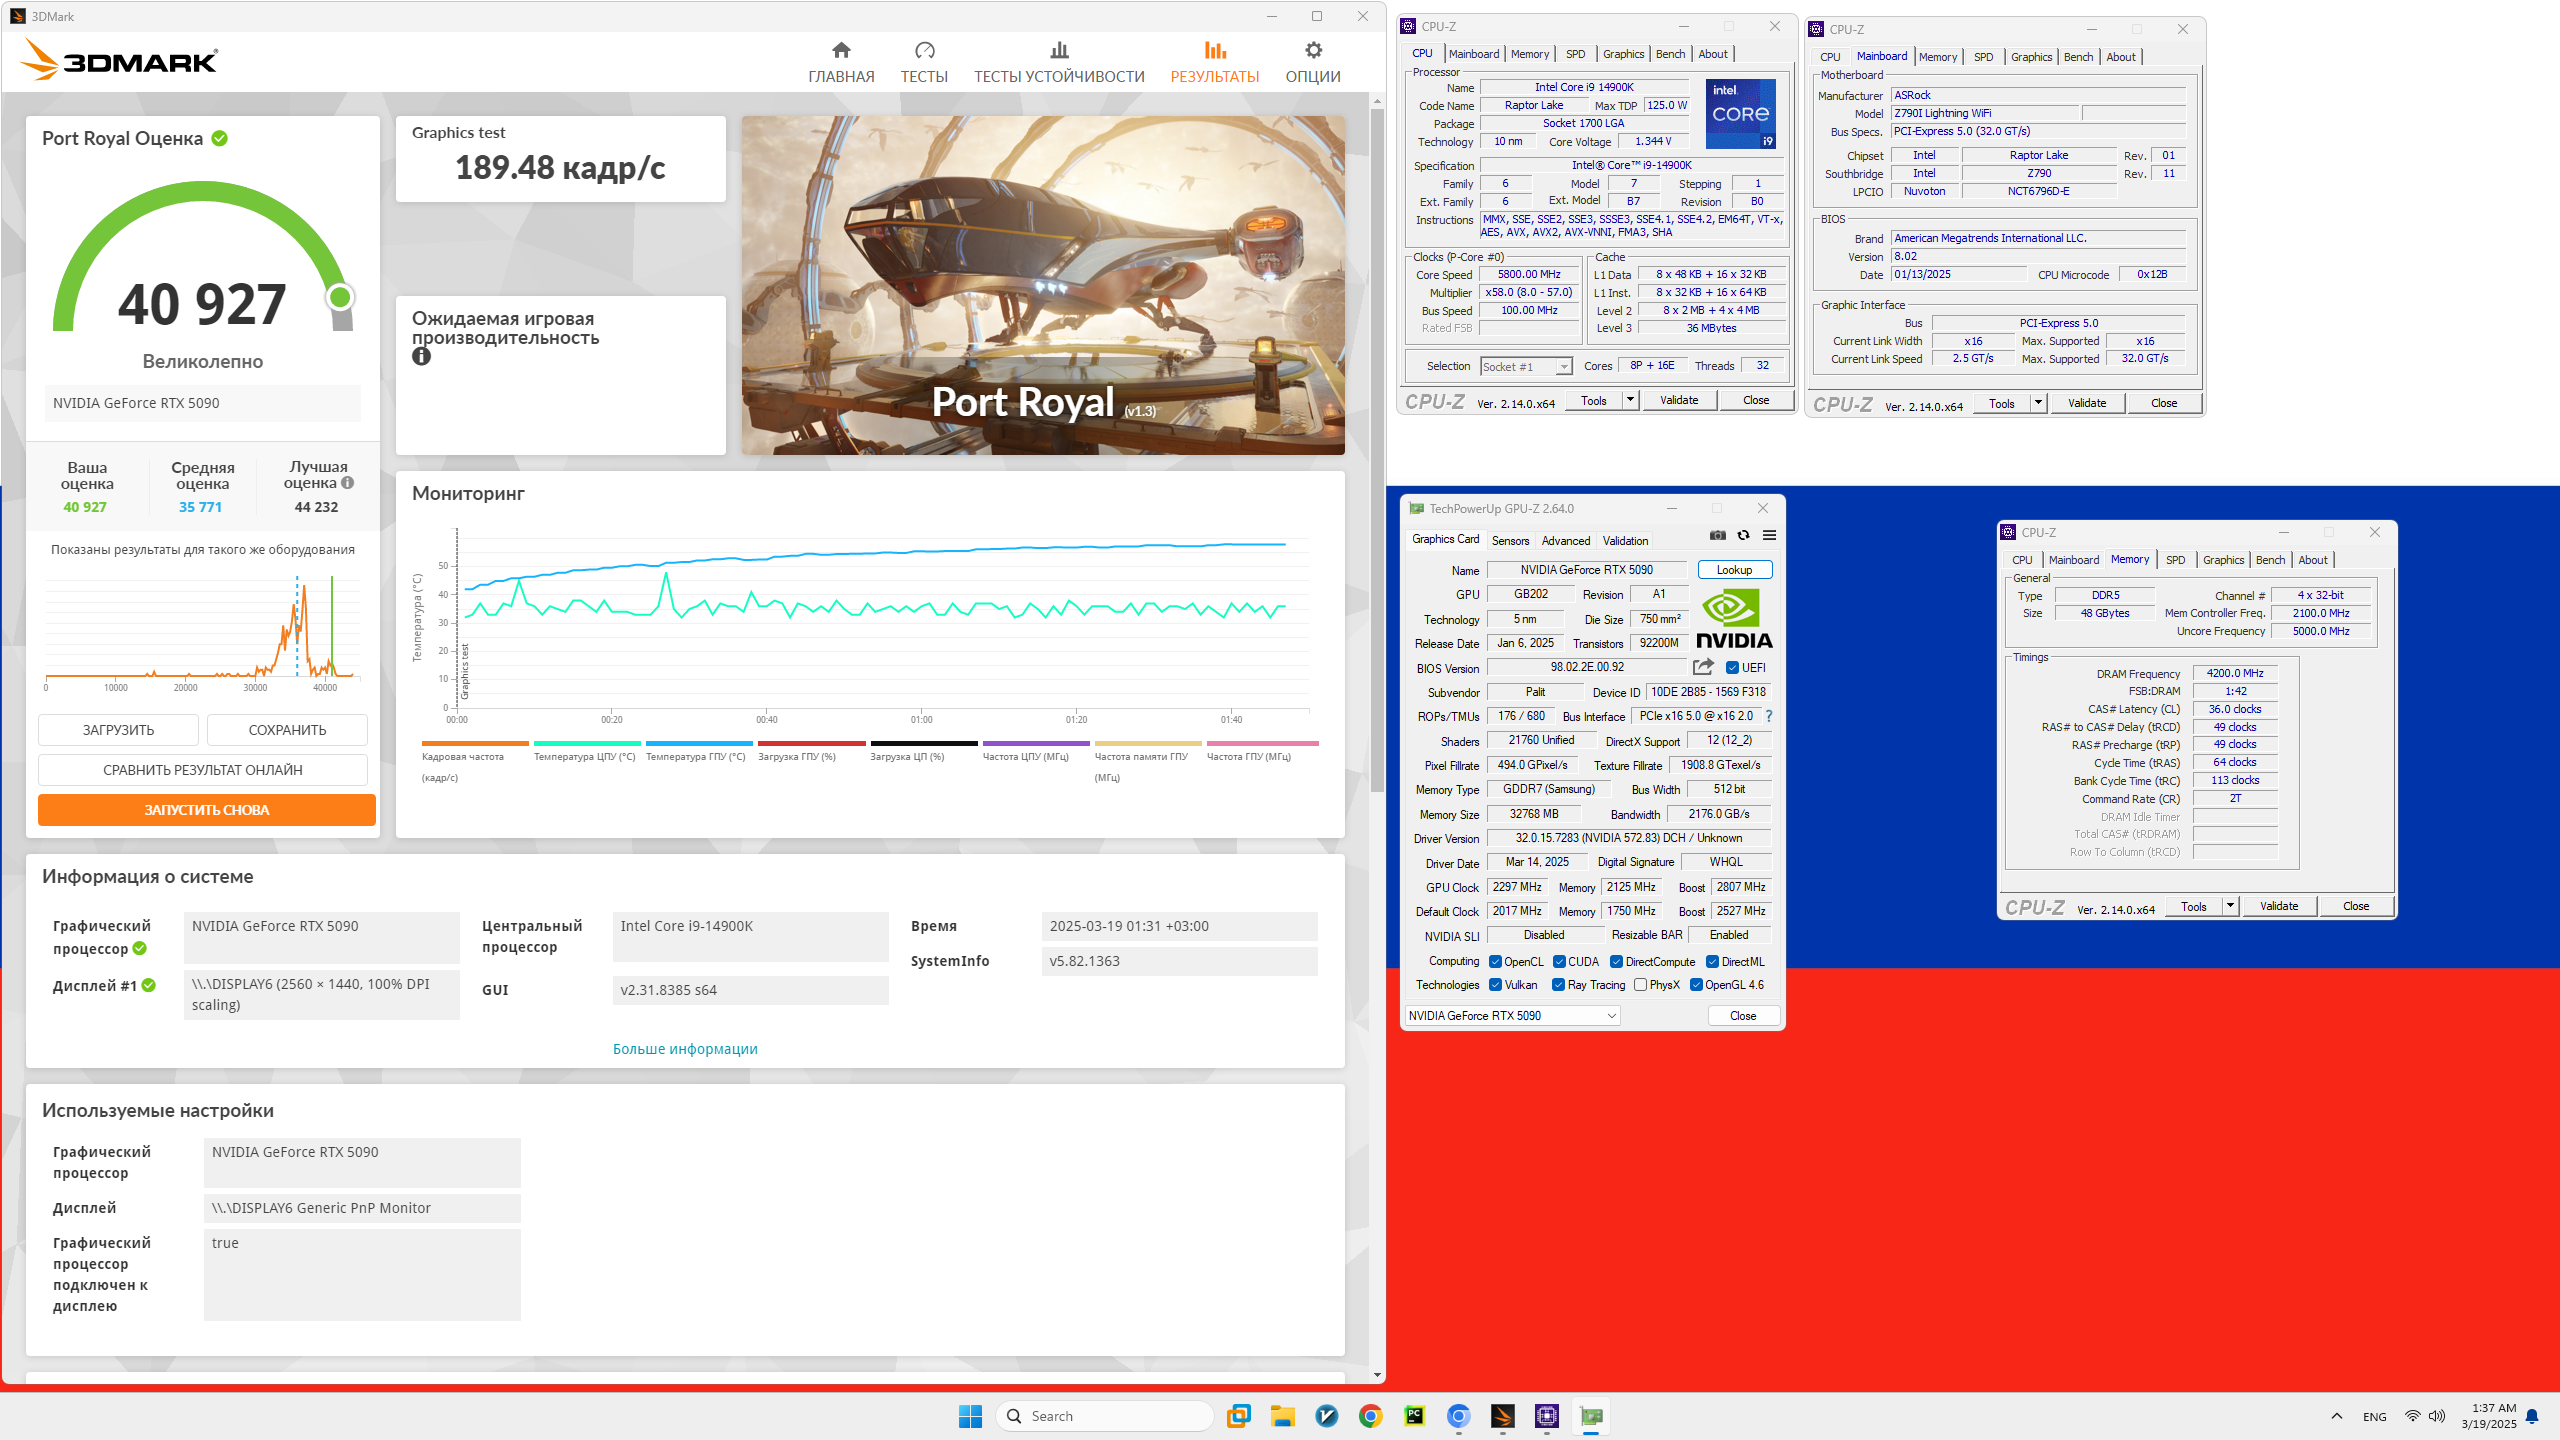Screen dimensions: 2560x1440
Task: Select Graphics tab in CPU-Z Memory window
Action: (x=2223, y=560)
